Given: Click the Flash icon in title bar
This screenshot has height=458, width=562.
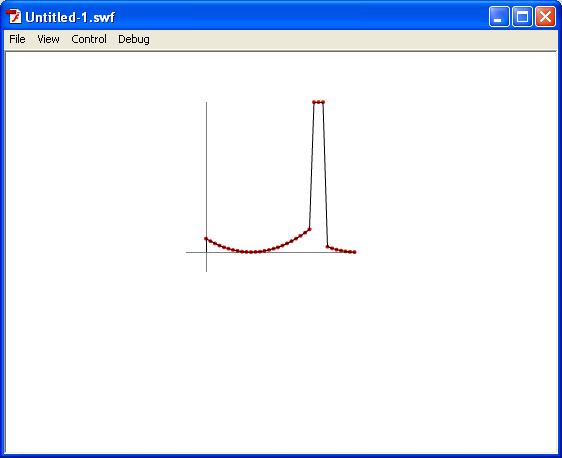Looking at the screenshot, I should tap(14, 17).
